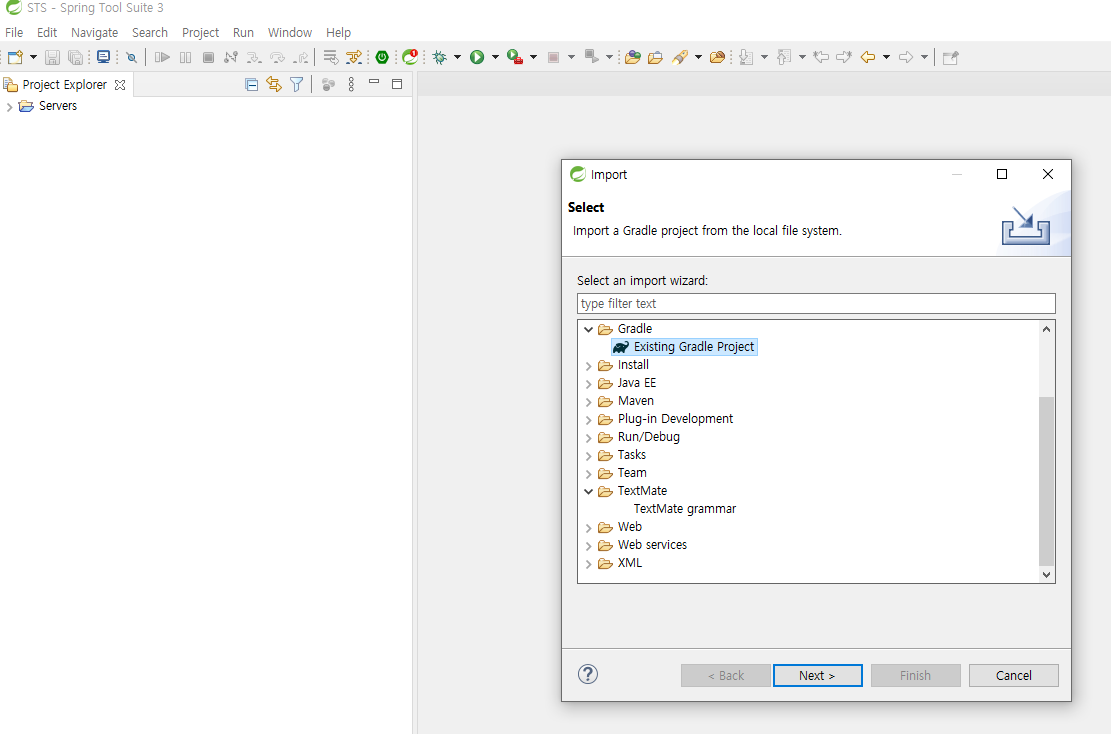1111x734 pixels.
Task: Toggle Skip All Breakpoints icon
Action: [x=131, y=57]
